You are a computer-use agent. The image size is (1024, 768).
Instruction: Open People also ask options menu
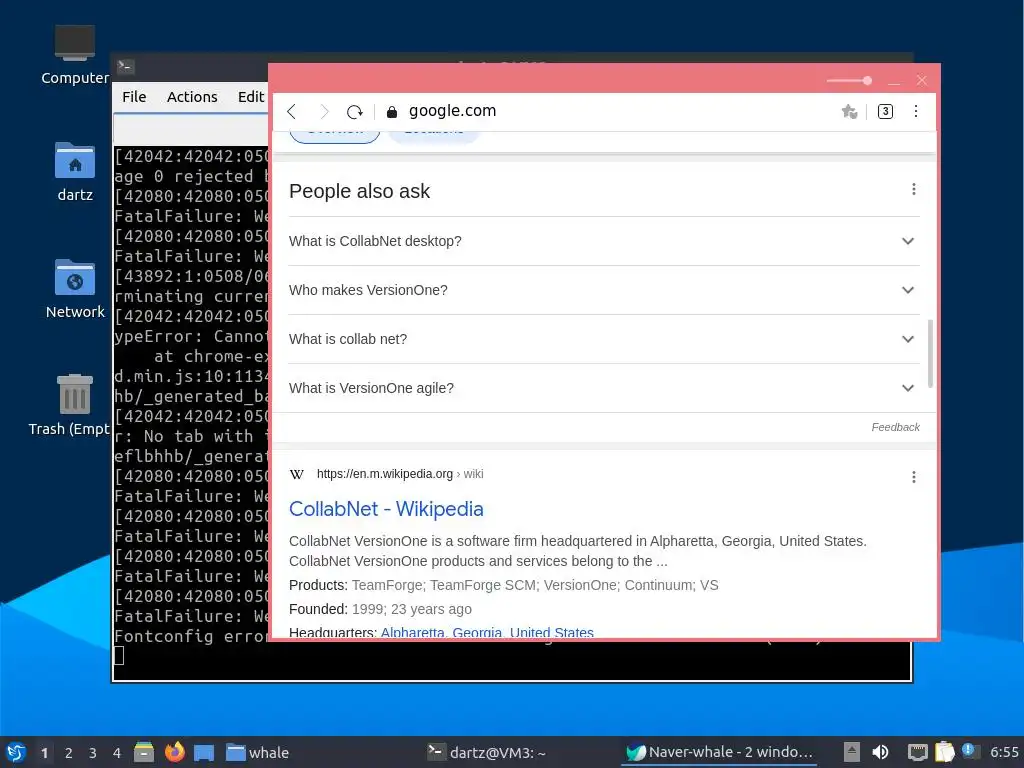pos(914,189)
